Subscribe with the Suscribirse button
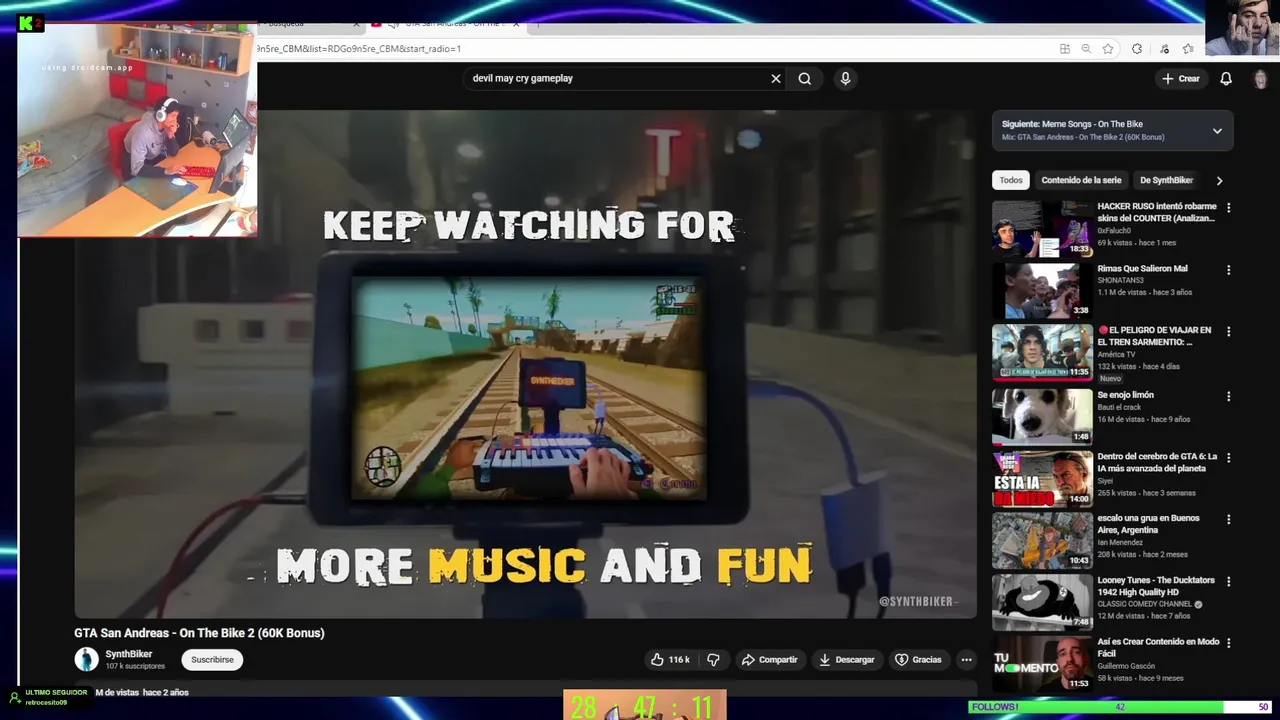The width and height of the screenshot is (1280, 720). click(212, 660)
